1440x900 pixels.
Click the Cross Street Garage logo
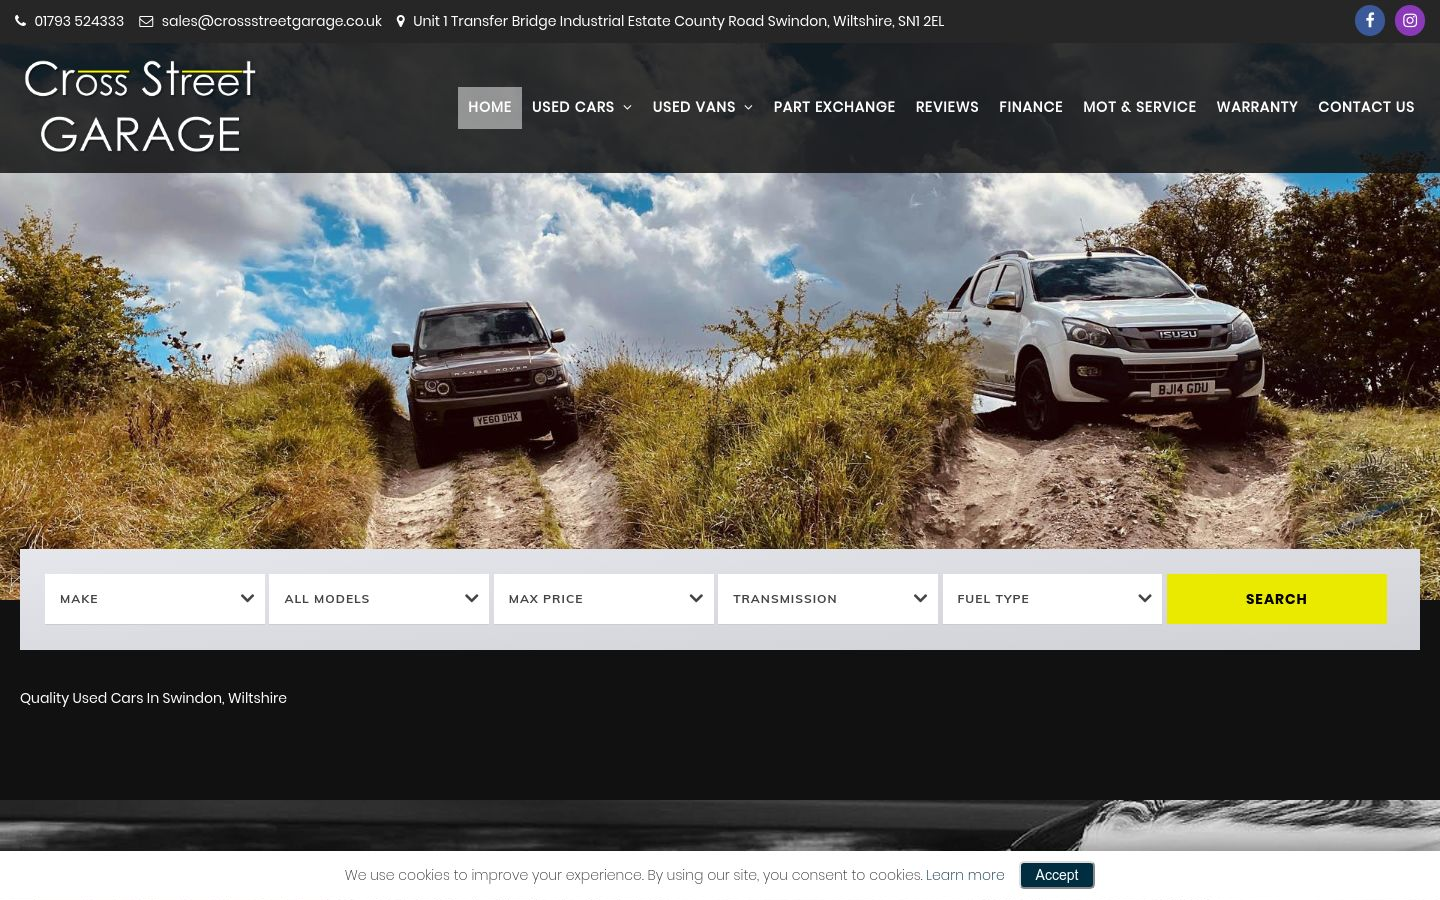[140, 106]
